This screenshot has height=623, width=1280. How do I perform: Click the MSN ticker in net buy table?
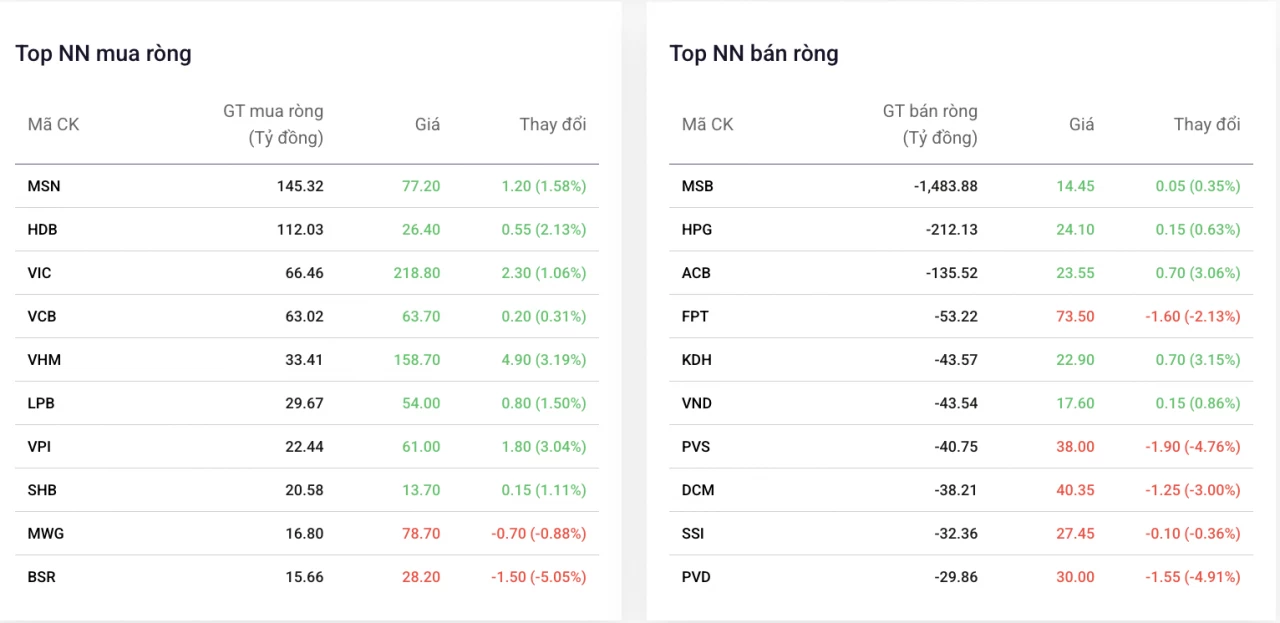44,186
